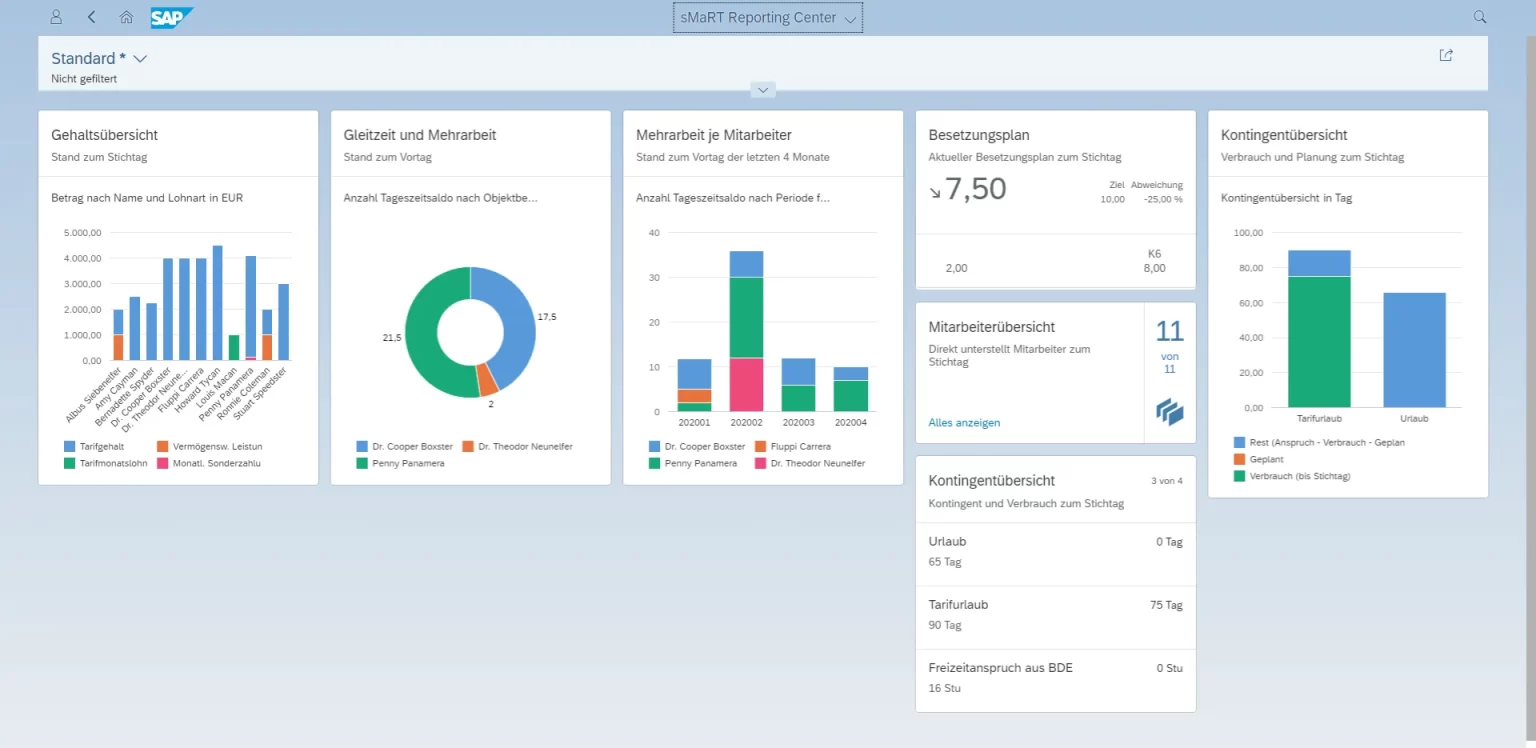Image resolution: width=1536 pixels, height=748 pixels.
Task: Click the share icon on the filter bar
Action: 1445,55
